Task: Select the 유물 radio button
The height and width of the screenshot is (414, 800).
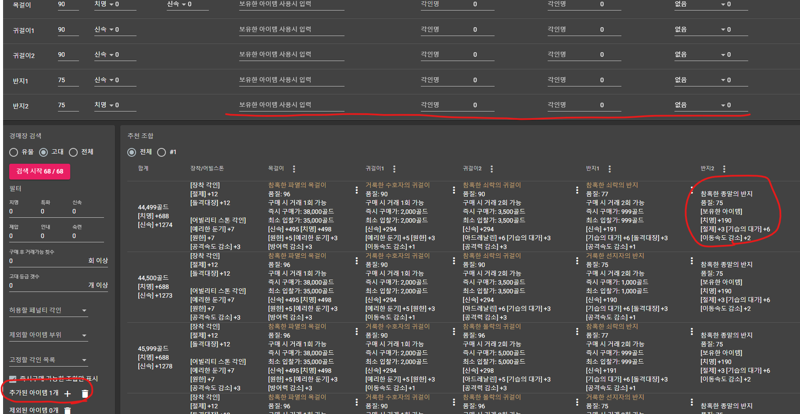Action: pyautogui.click(x=14, y=152)
